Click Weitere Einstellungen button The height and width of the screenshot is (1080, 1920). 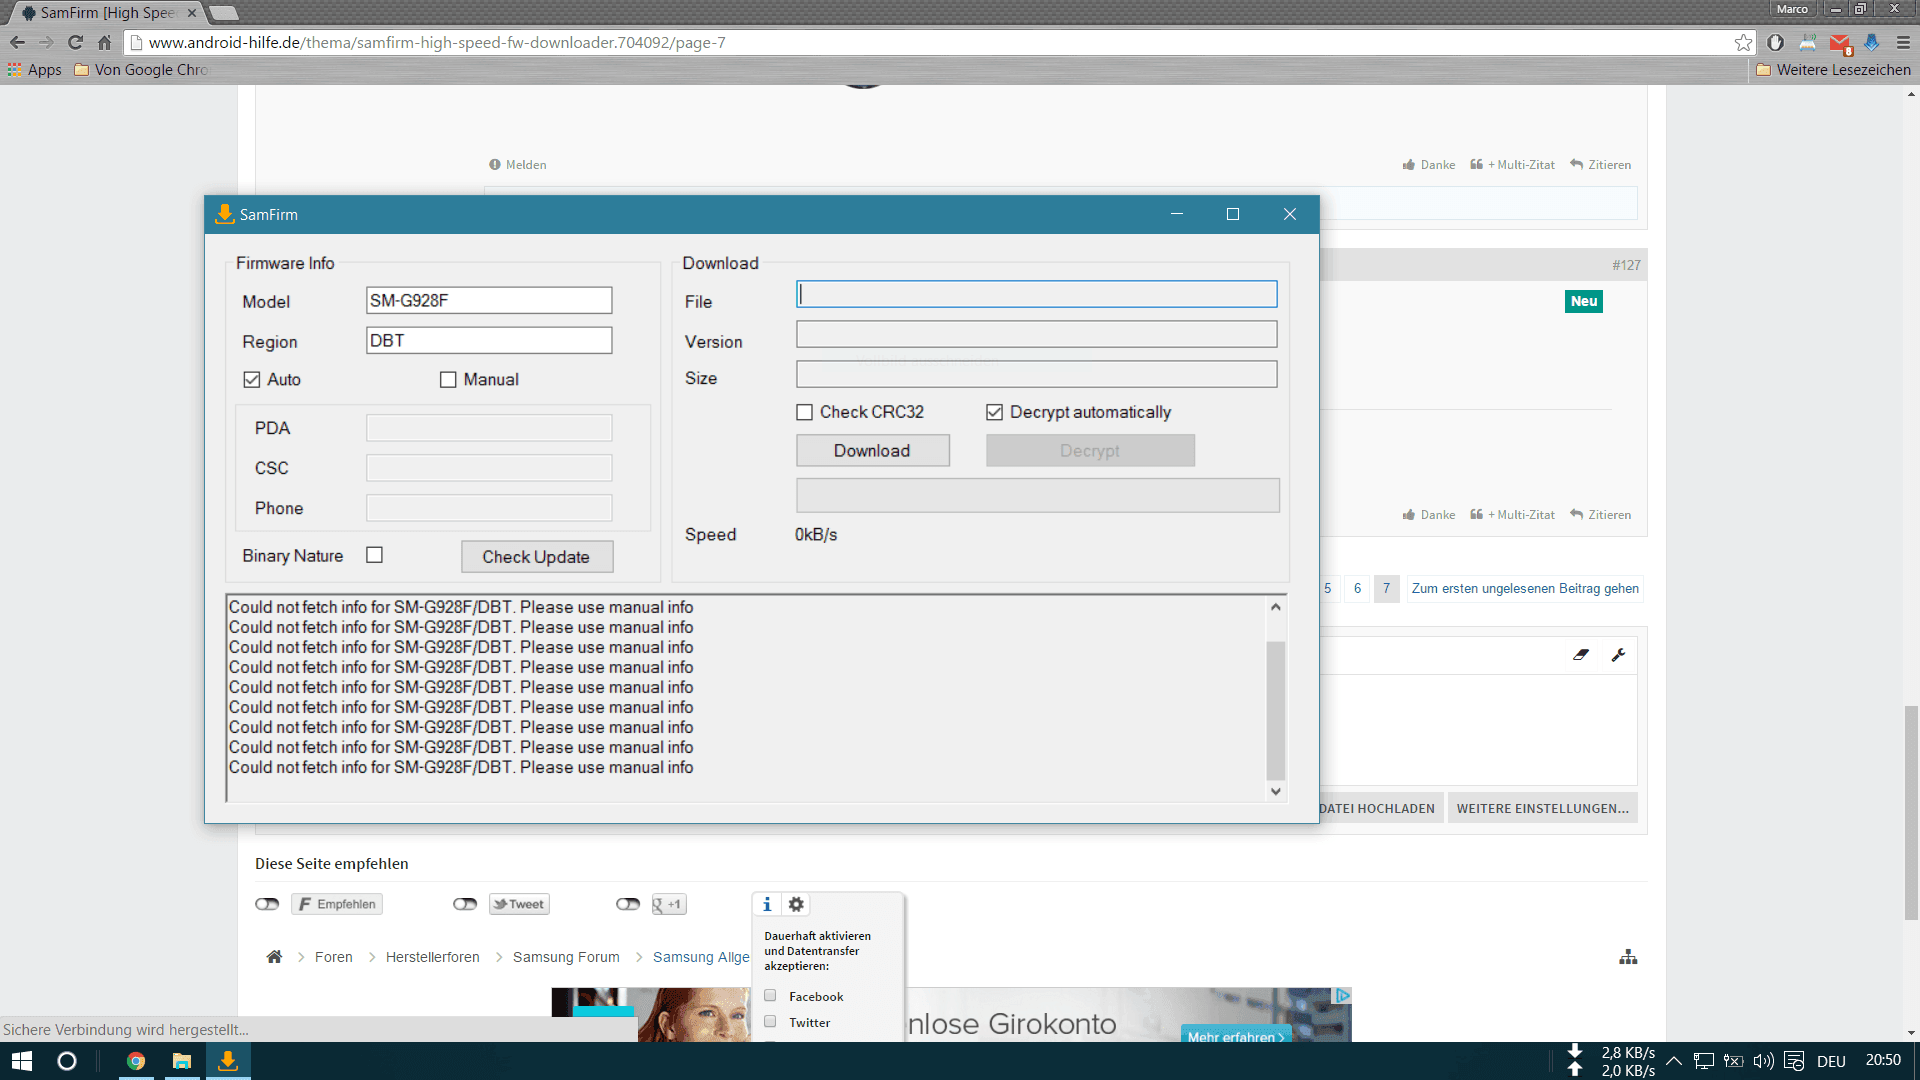pos(1543,809)
